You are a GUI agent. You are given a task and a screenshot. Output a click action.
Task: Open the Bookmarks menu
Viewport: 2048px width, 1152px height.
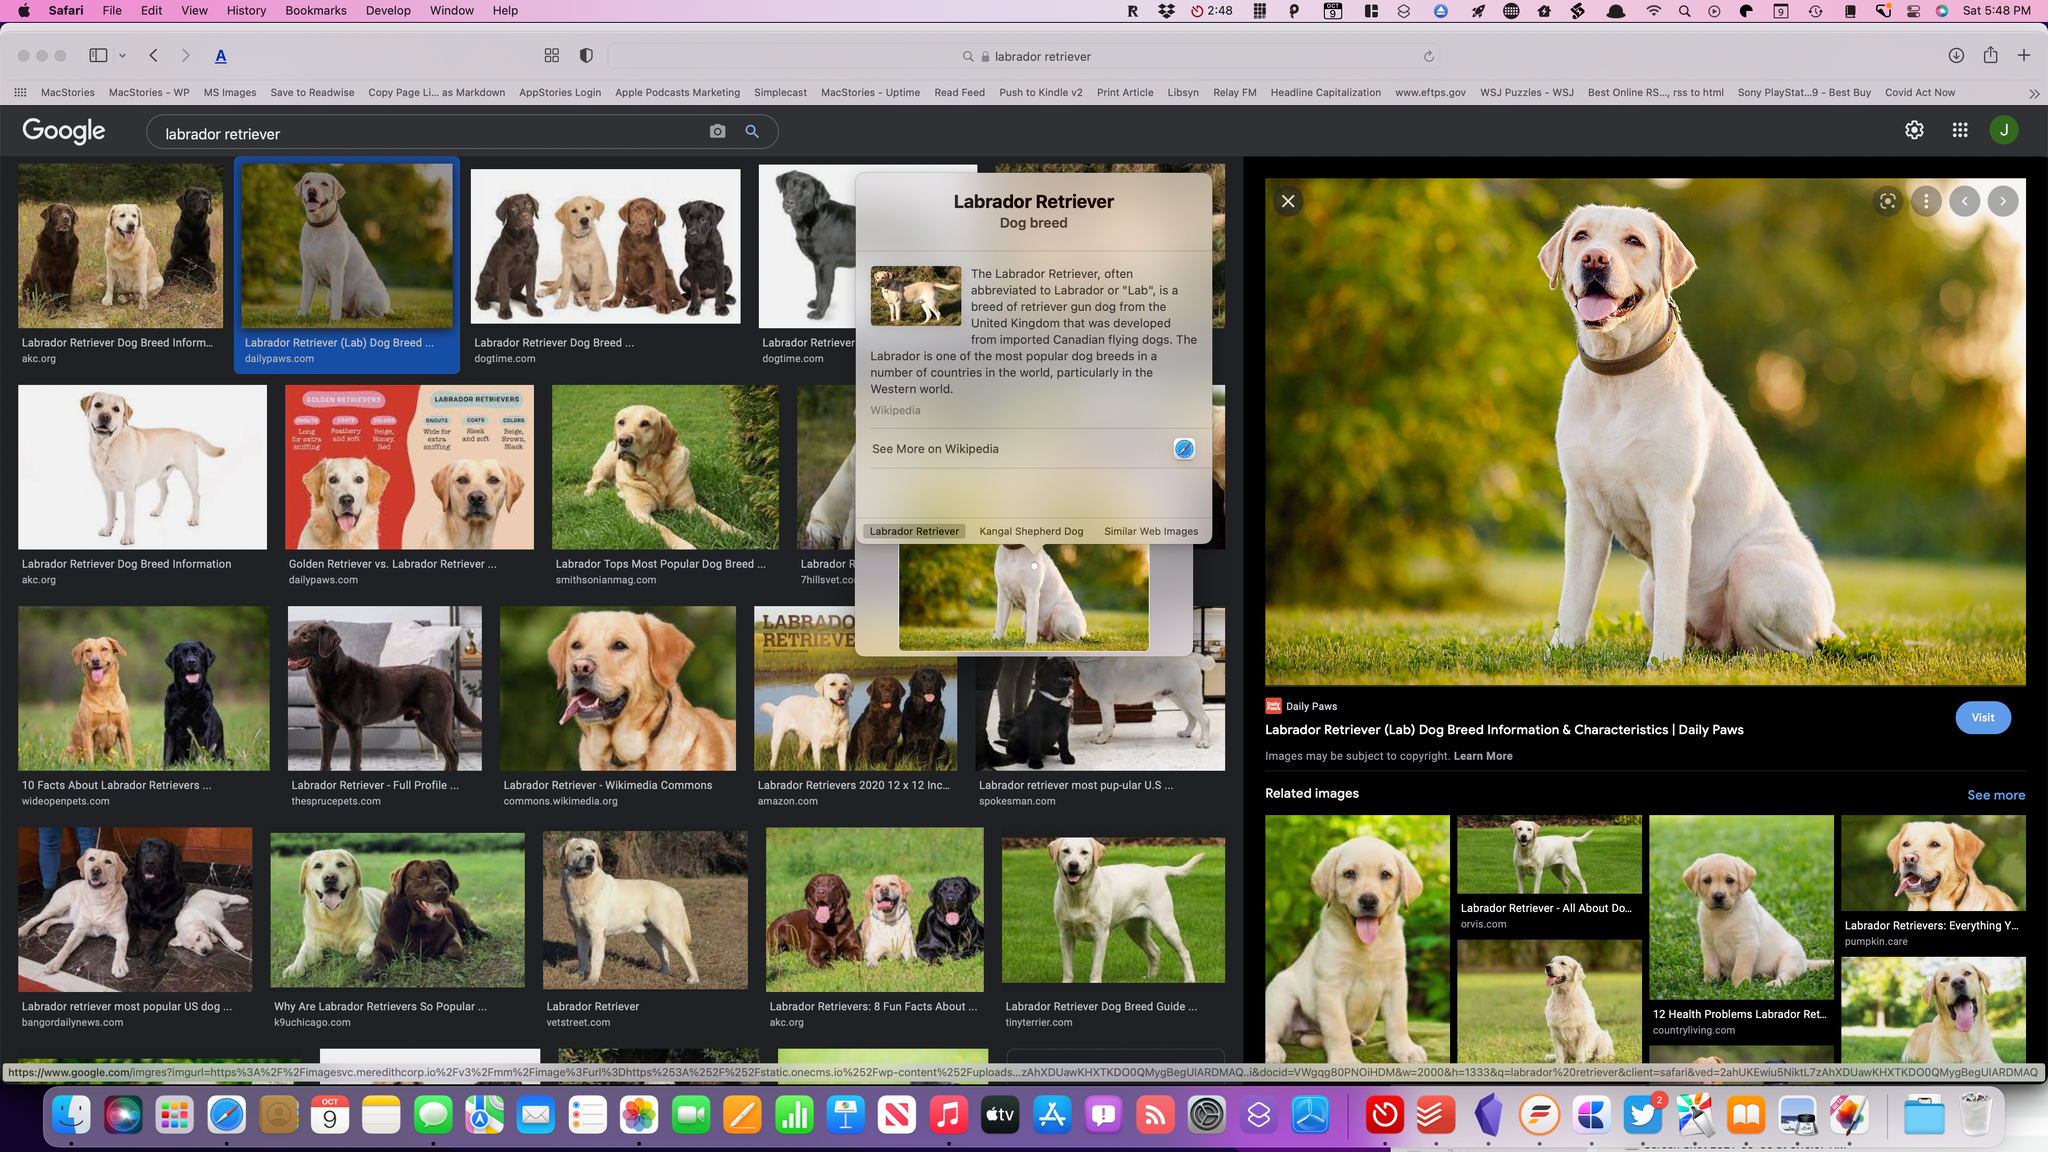pyautogui.click(x=316, y=10)
